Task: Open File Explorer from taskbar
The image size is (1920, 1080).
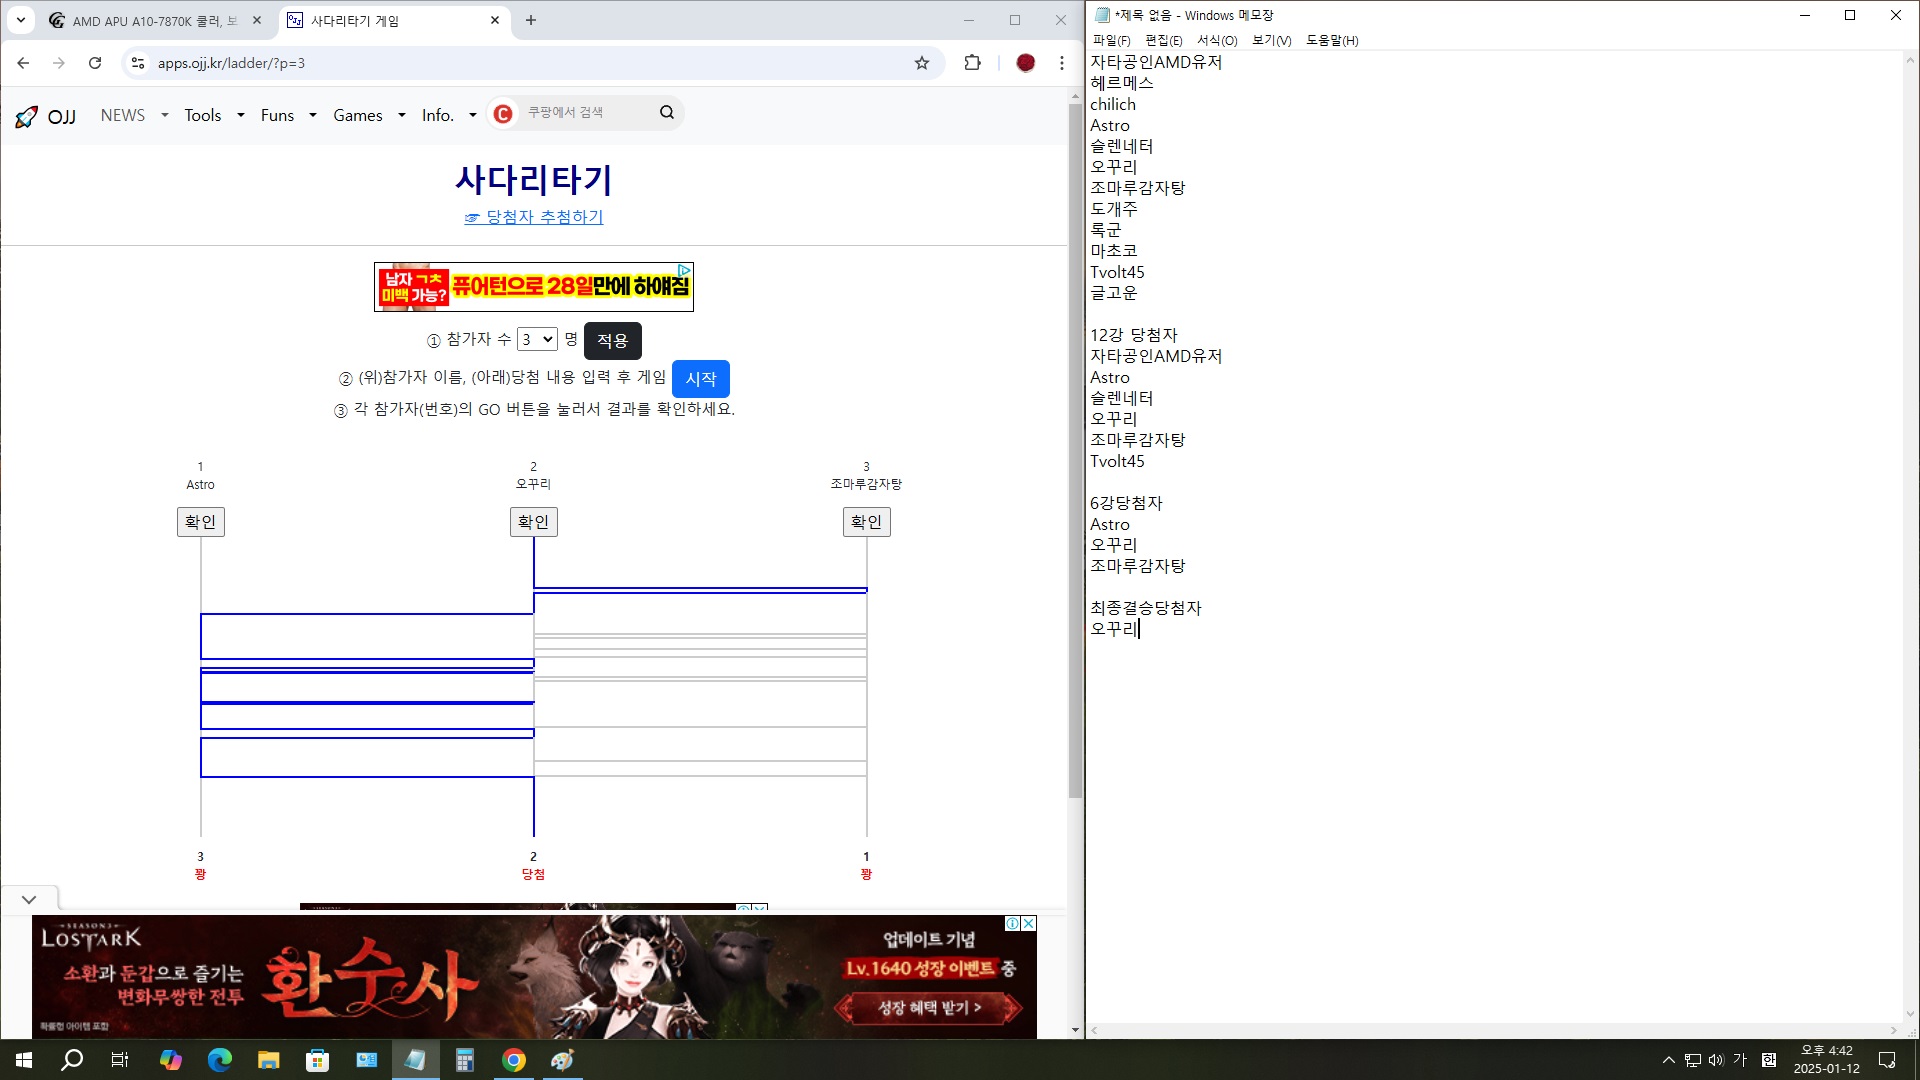Action: [268, 1060]
